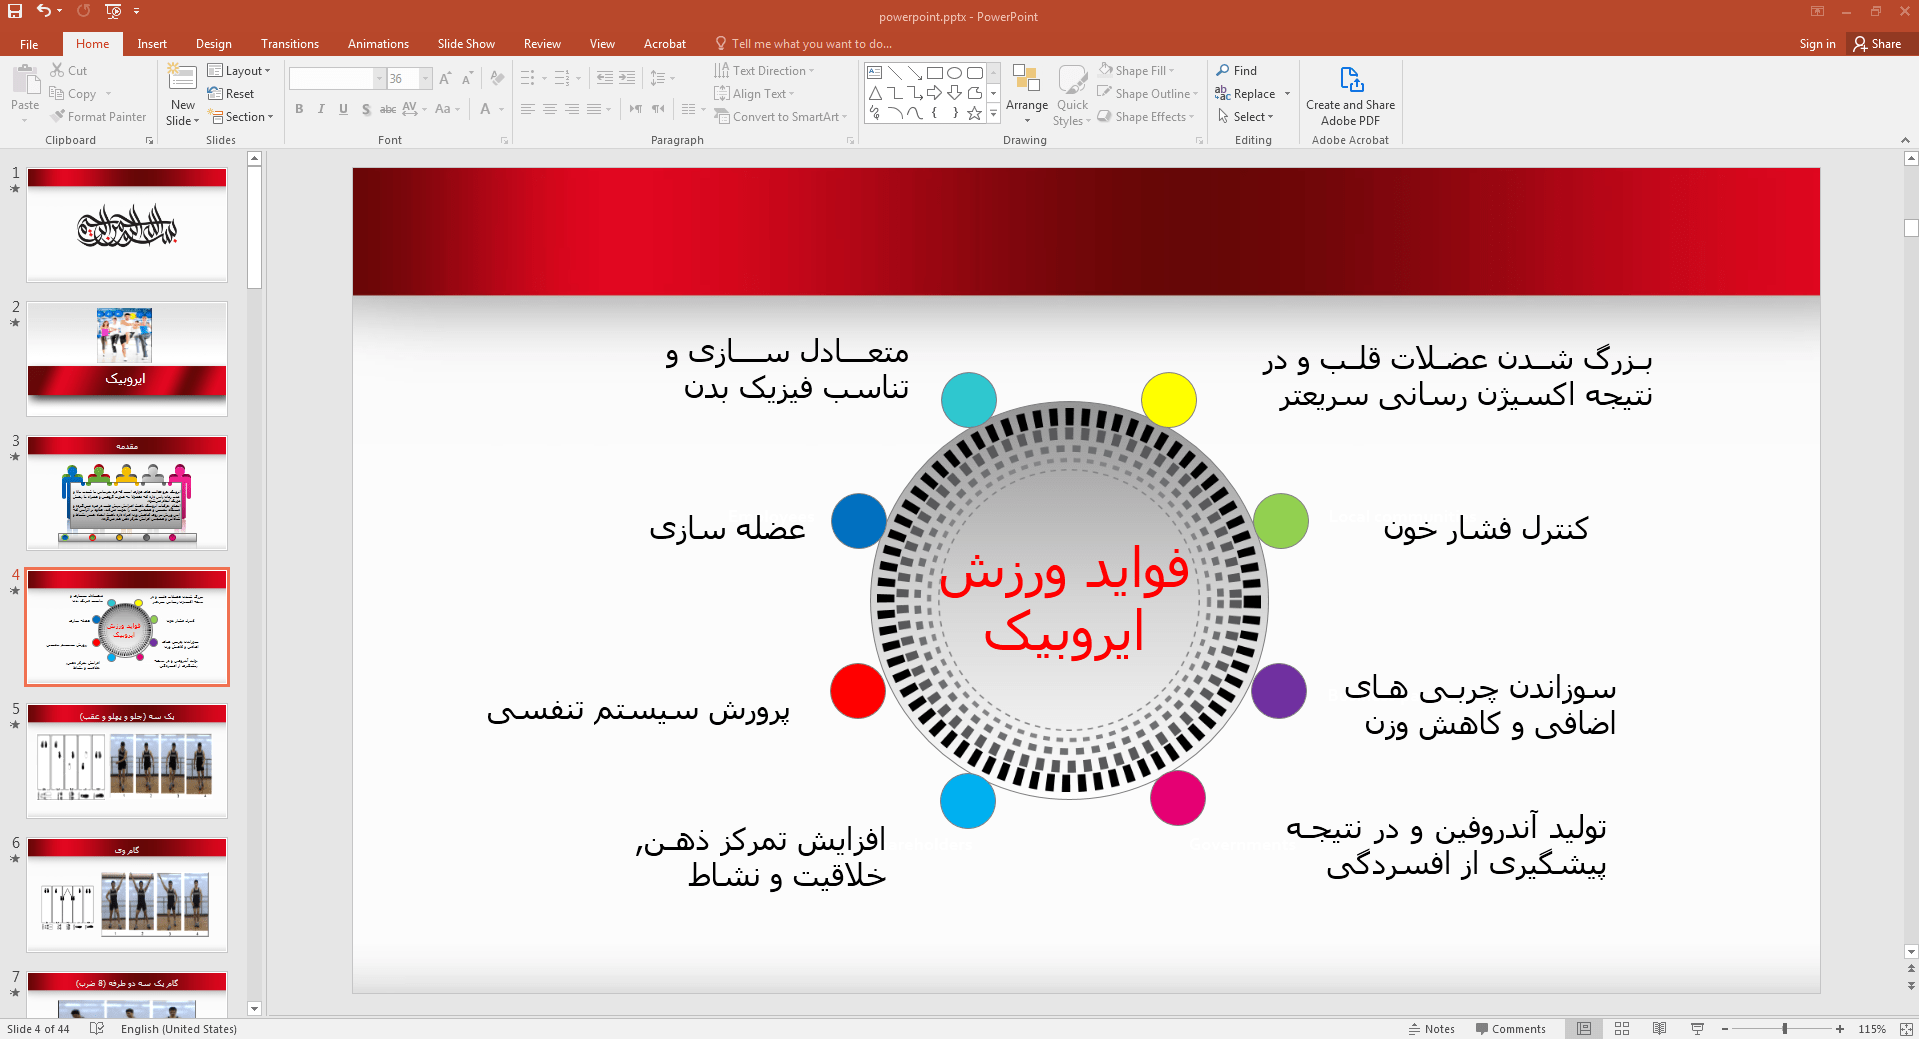Toggle text Shadow formatting
This screenshot has width=1919, height=1039.
tap(366, 109)
